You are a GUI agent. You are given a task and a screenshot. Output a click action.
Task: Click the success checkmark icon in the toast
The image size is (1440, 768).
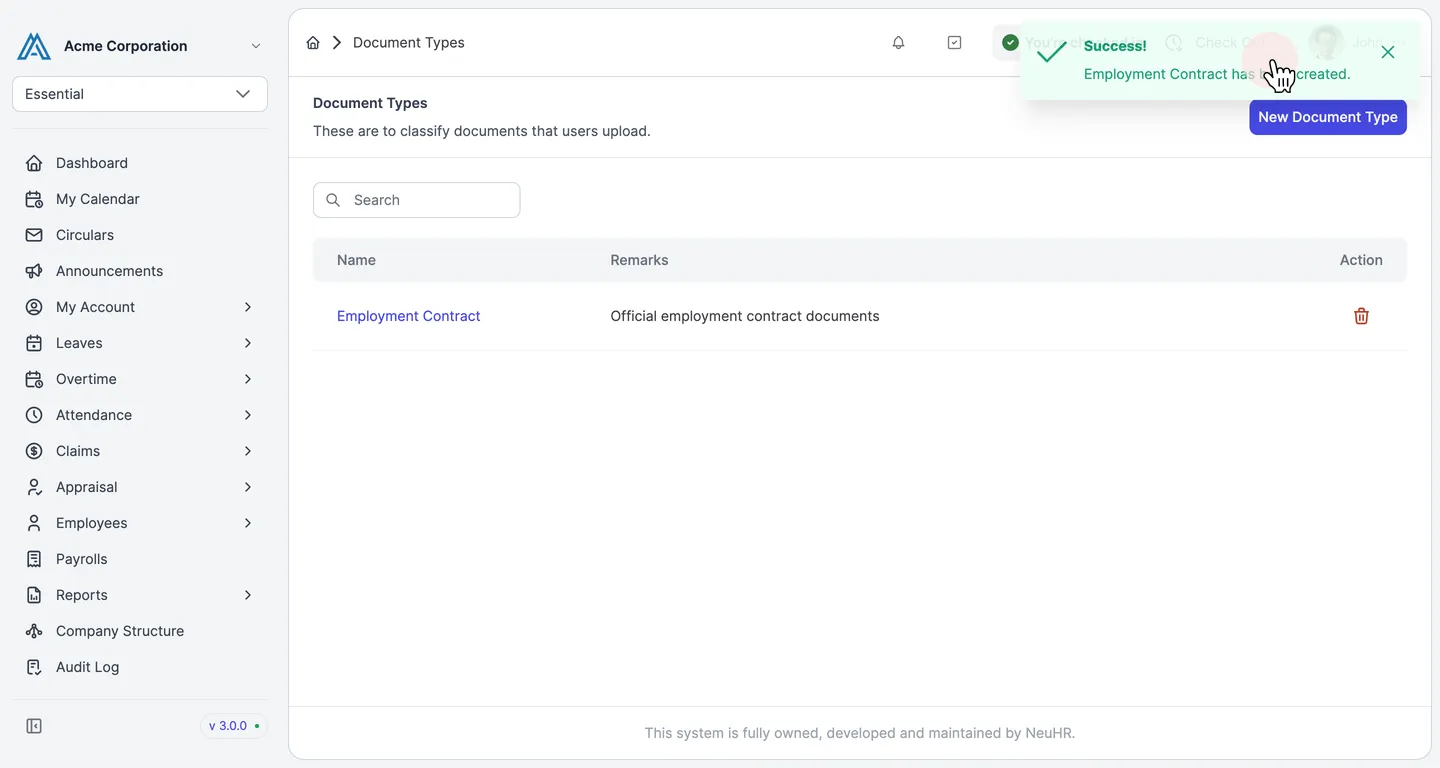[1051, 53]
